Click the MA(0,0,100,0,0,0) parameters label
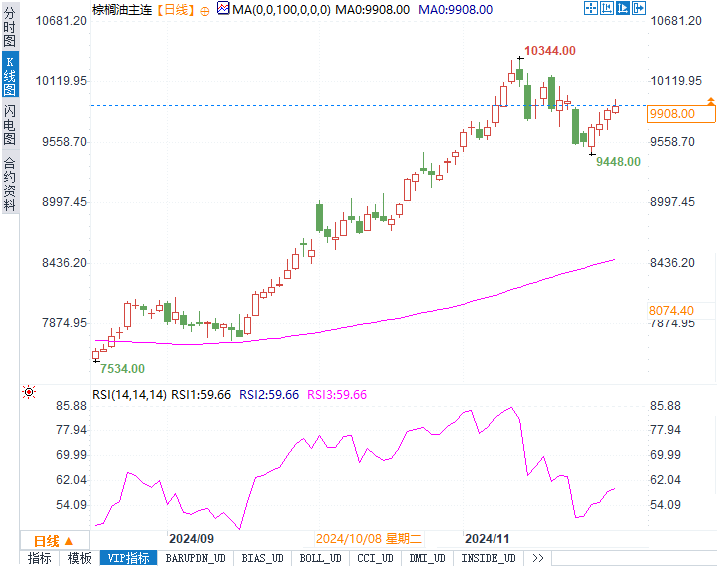This screenshot has width=717, height=566. 281,10
